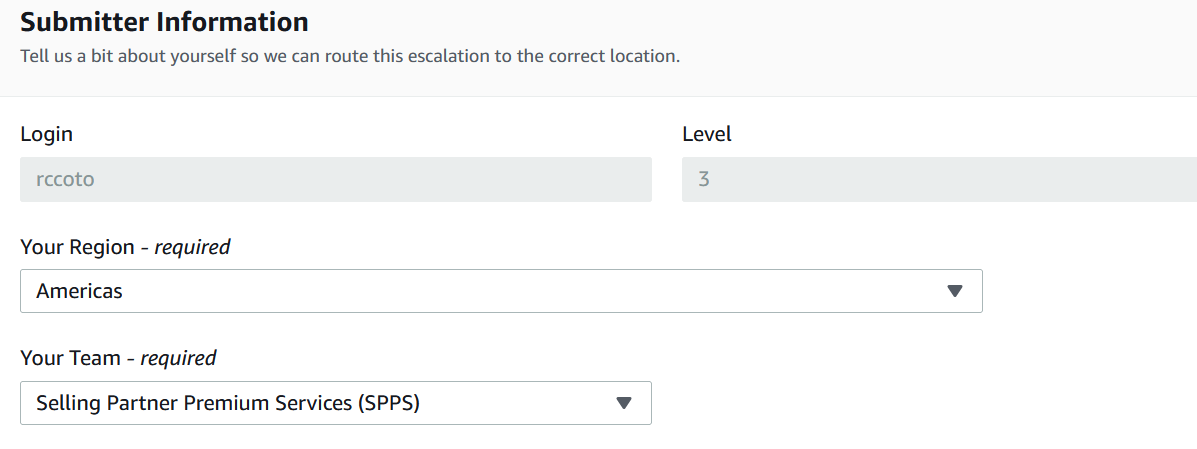Open the Your Team combo box
Screen dimensions: 1197x449
coord(336,403)
